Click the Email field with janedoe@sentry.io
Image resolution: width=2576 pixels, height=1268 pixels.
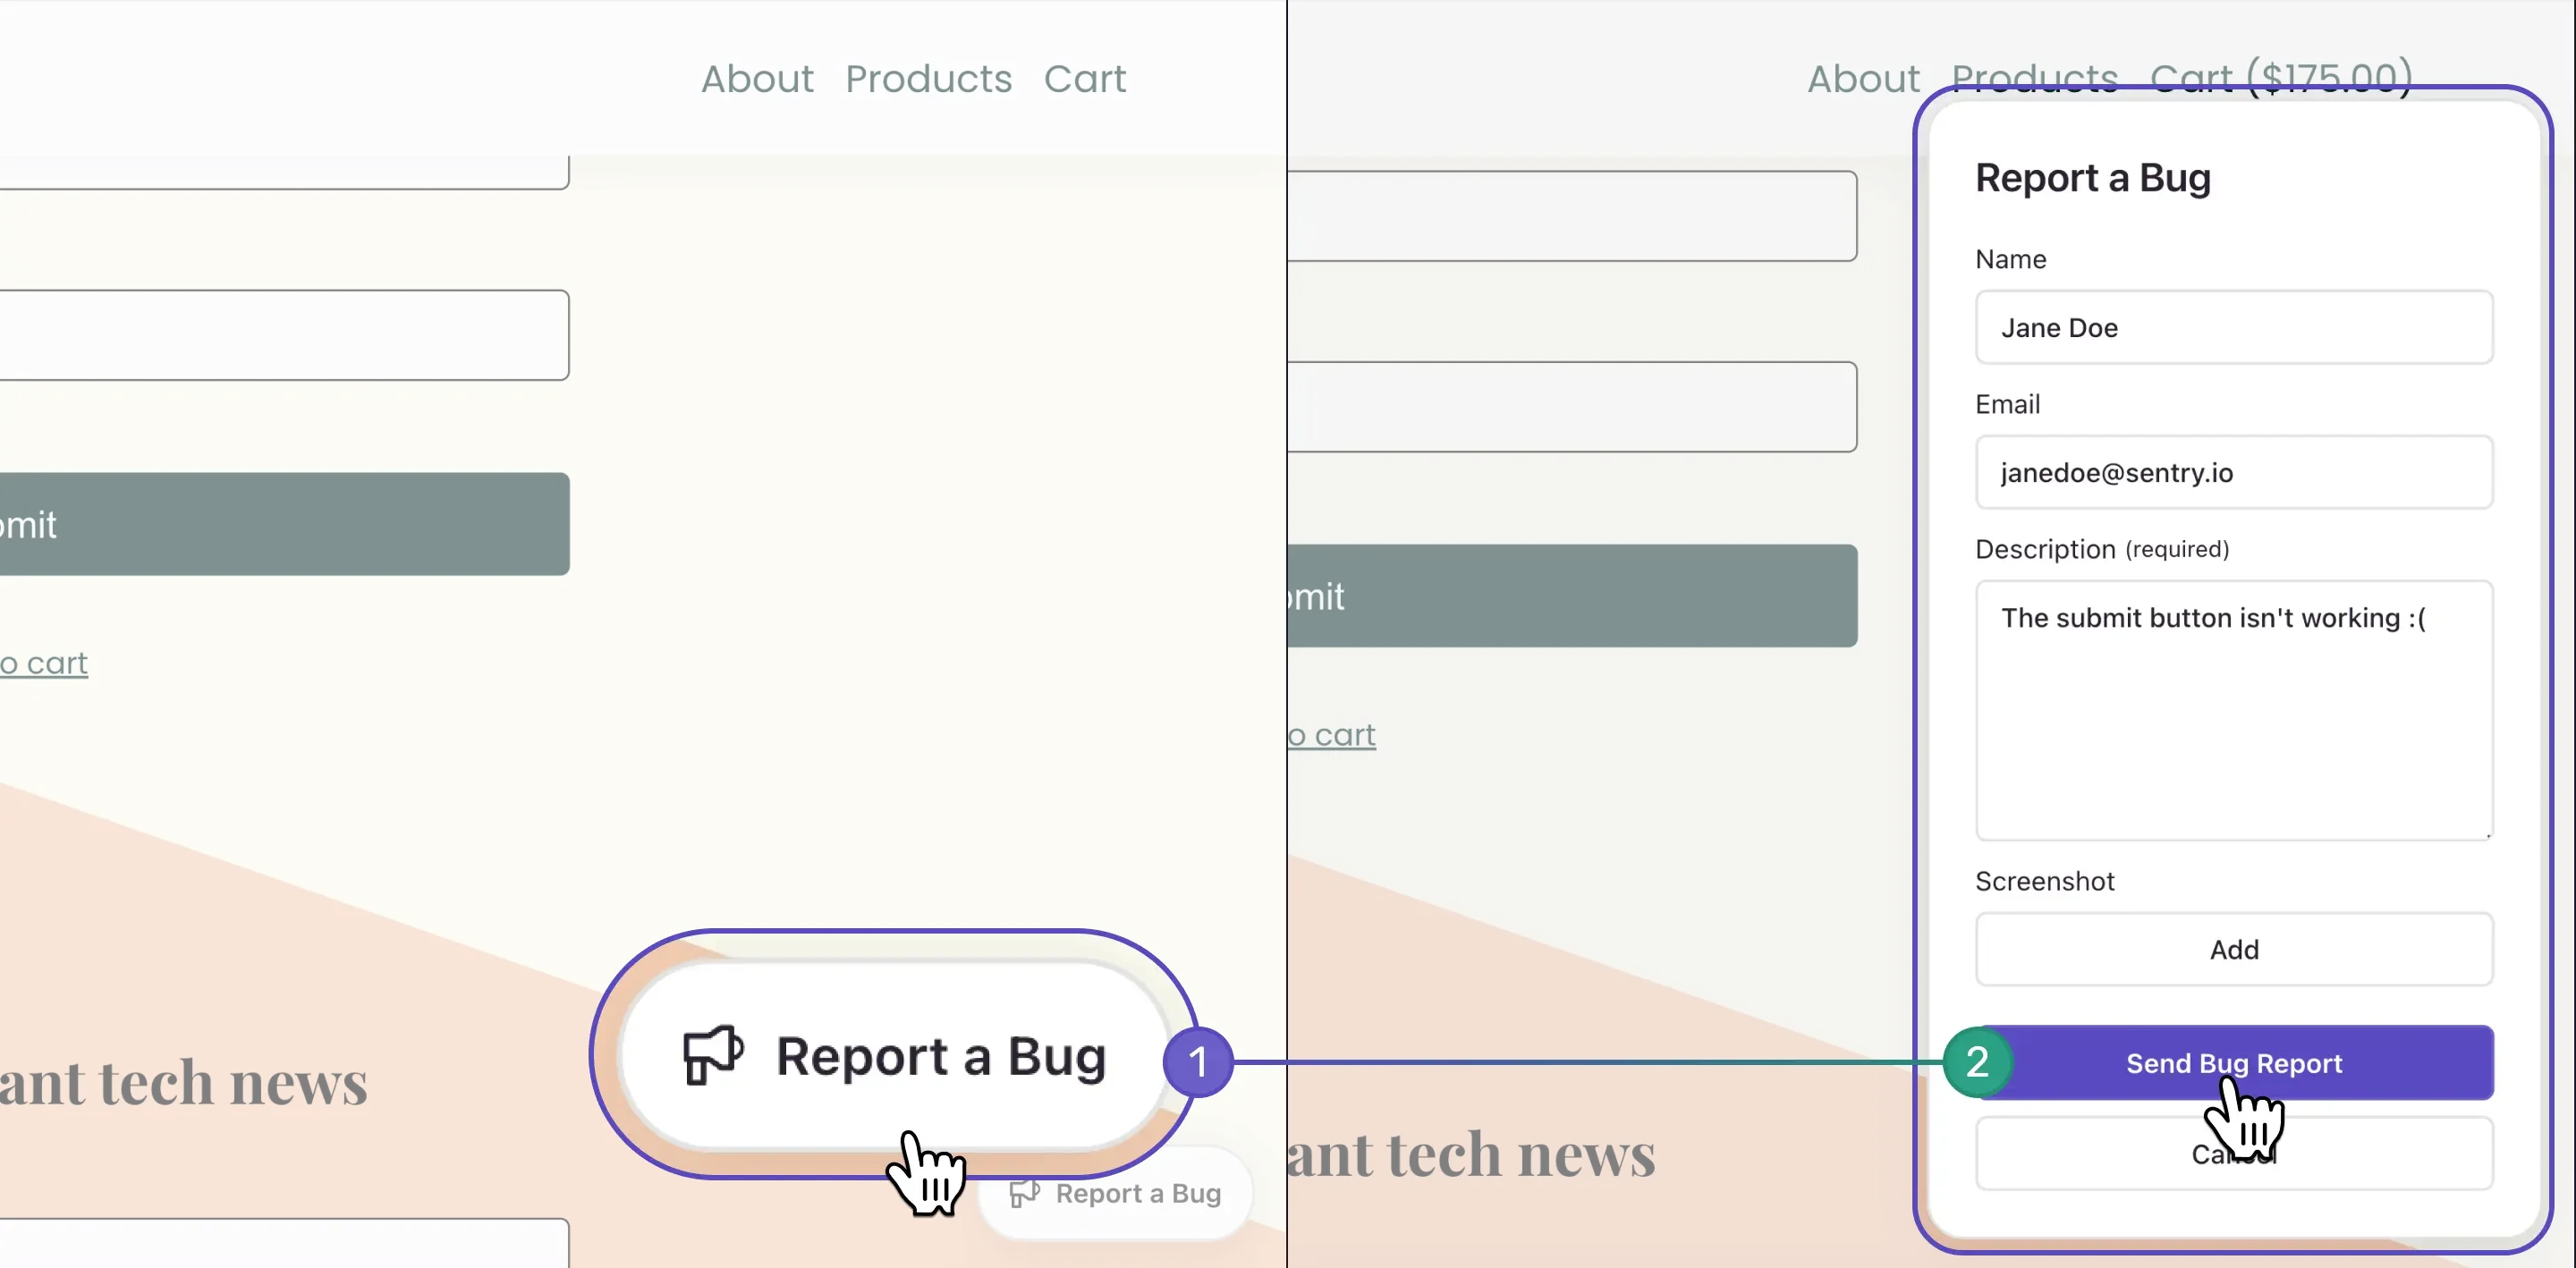(2234, 472)
